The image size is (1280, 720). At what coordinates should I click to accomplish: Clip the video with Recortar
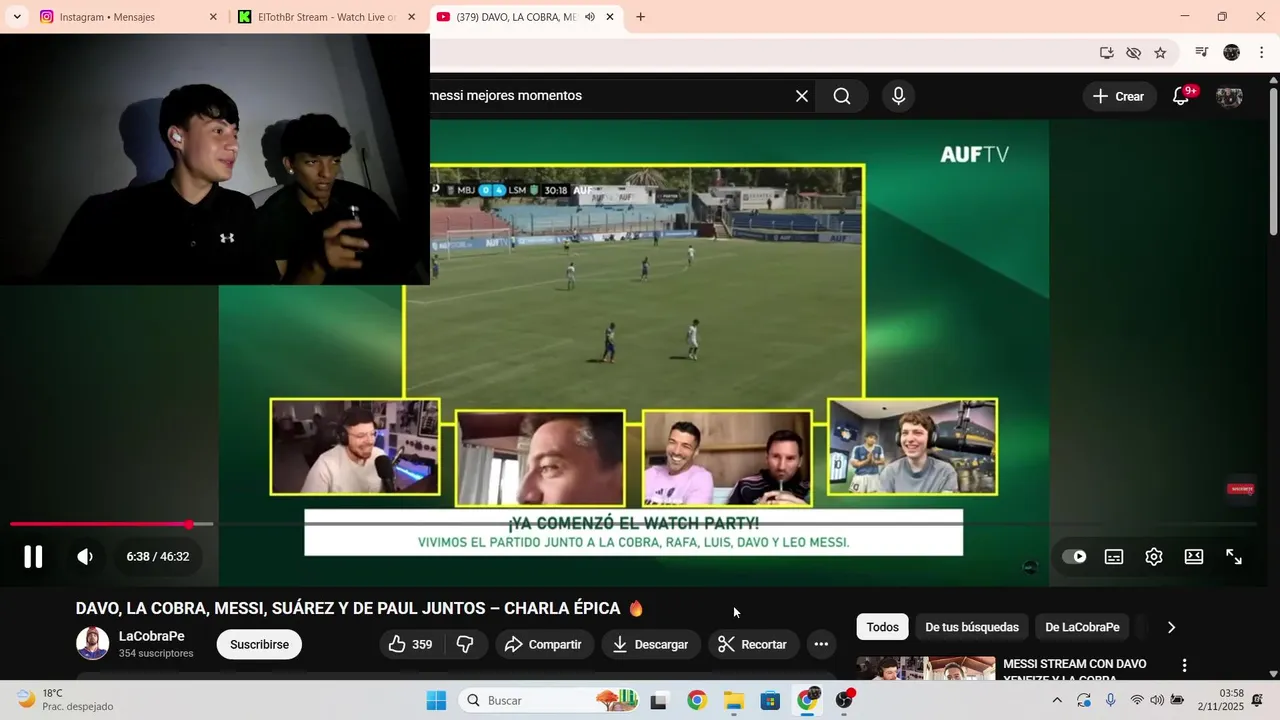pos(754,644)
